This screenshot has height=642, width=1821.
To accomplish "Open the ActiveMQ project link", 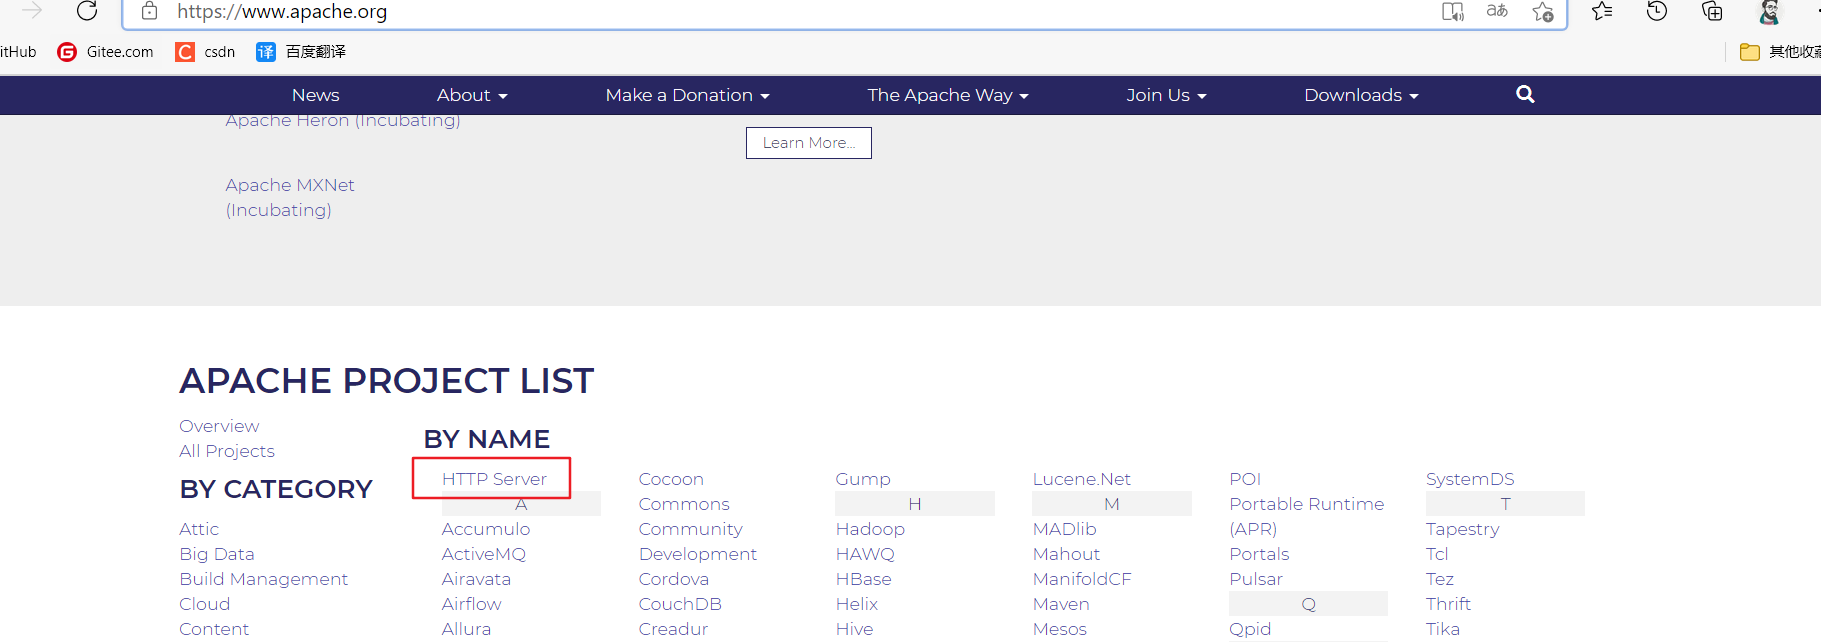I will point(484,554).
